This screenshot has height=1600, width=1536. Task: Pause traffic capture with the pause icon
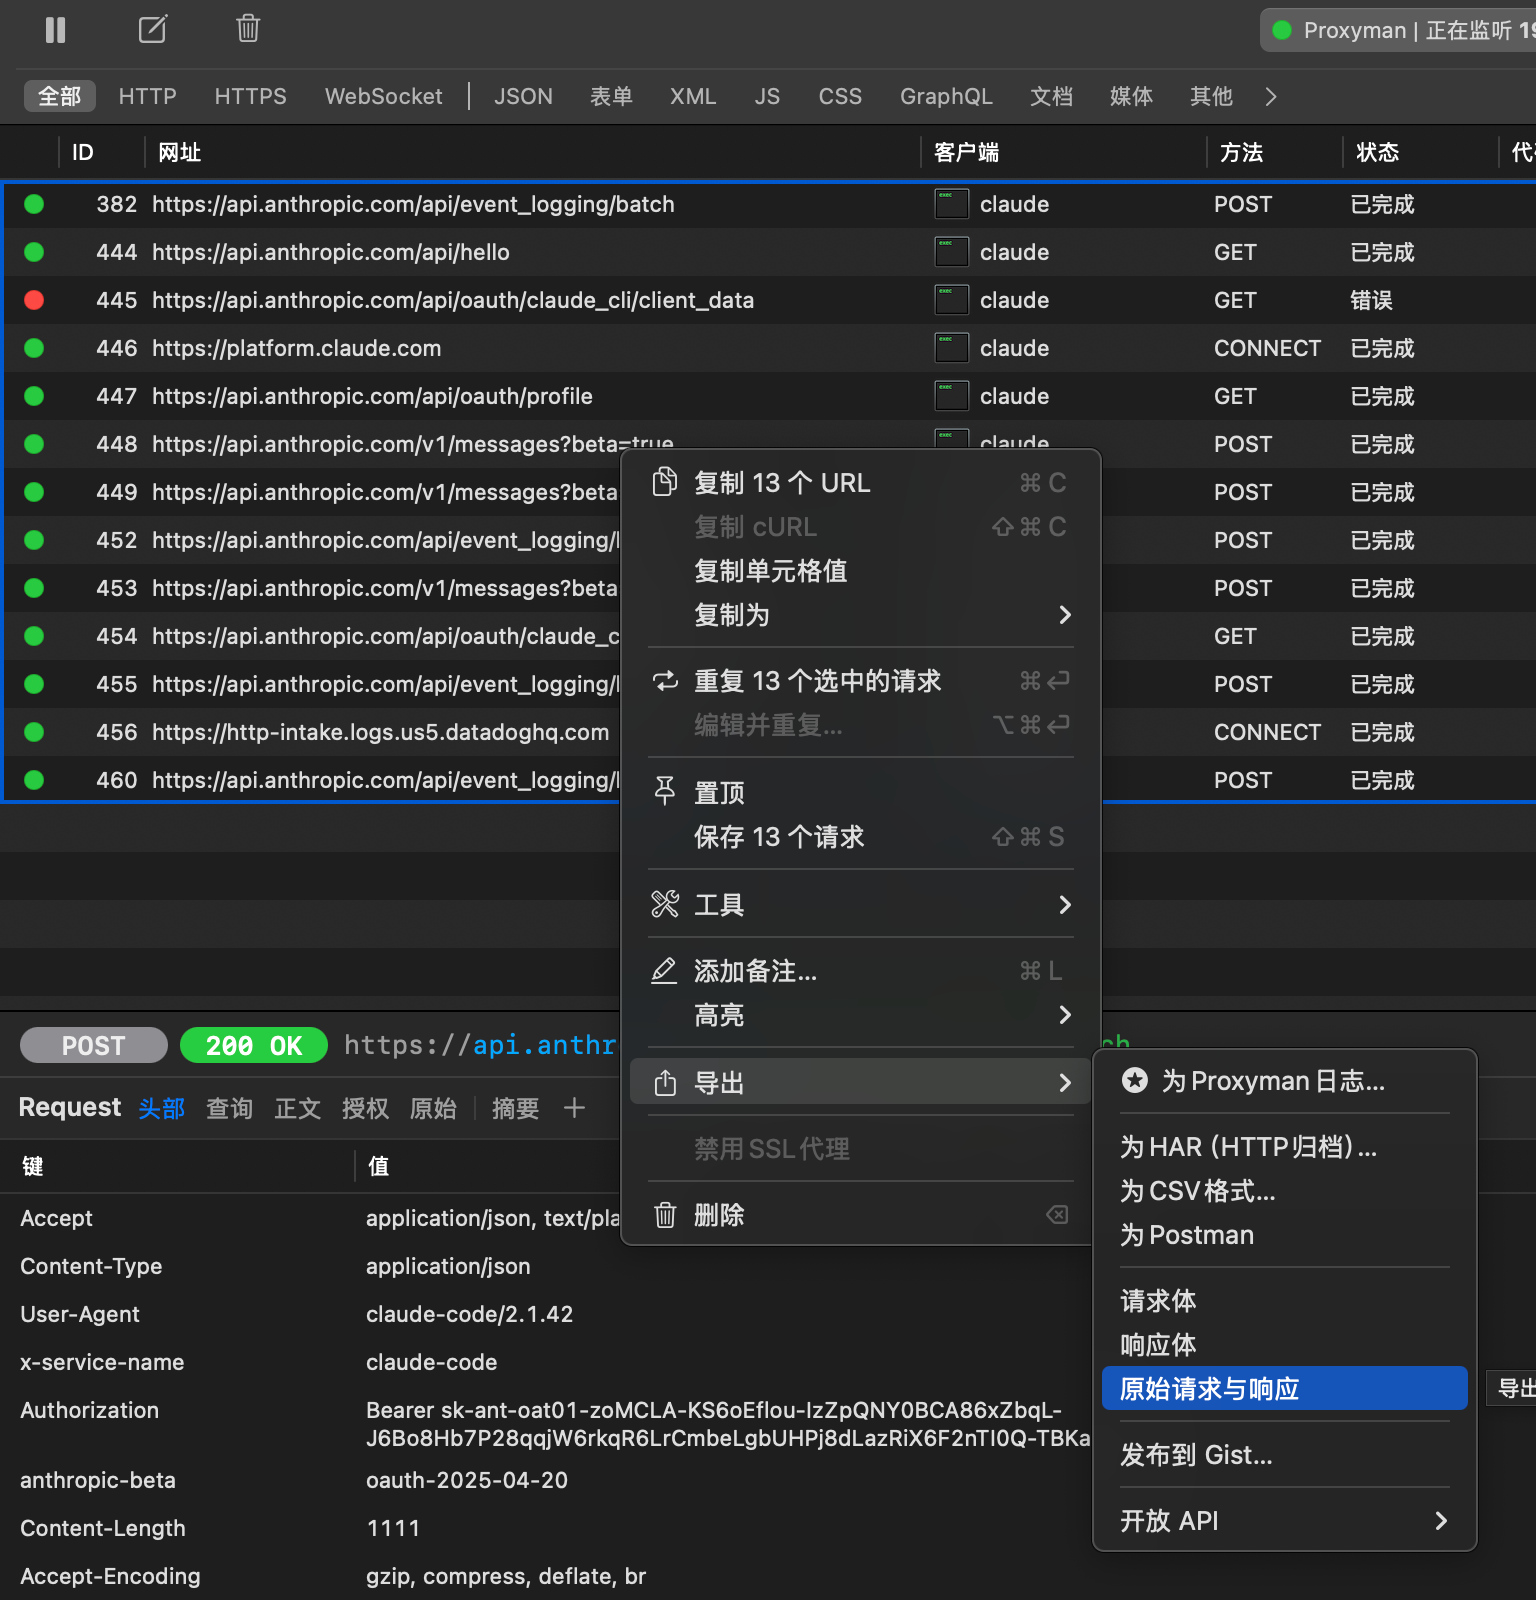coord(56,30)
